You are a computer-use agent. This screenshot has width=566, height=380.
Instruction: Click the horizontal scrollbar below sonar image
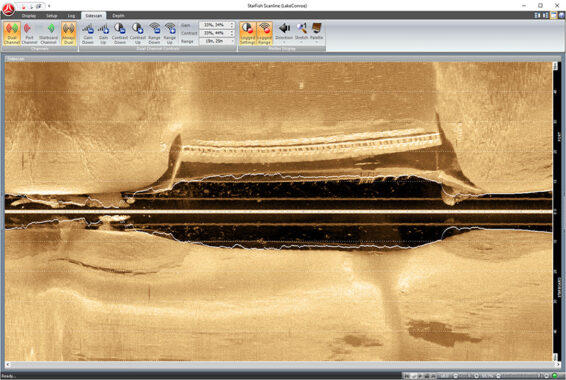[278, 364]
